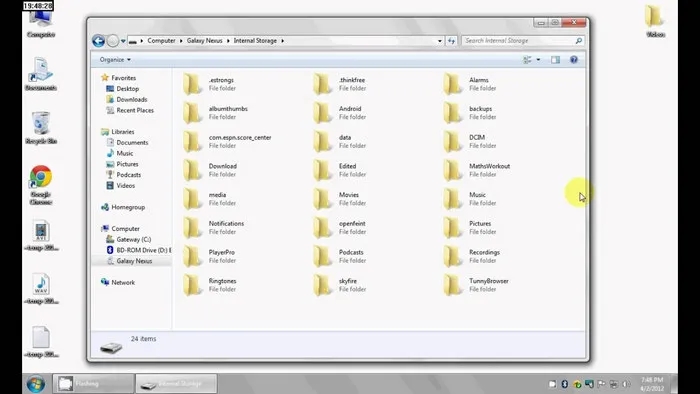
Task: Click Computer in the breadcrumb path
Action: (161, 41)
